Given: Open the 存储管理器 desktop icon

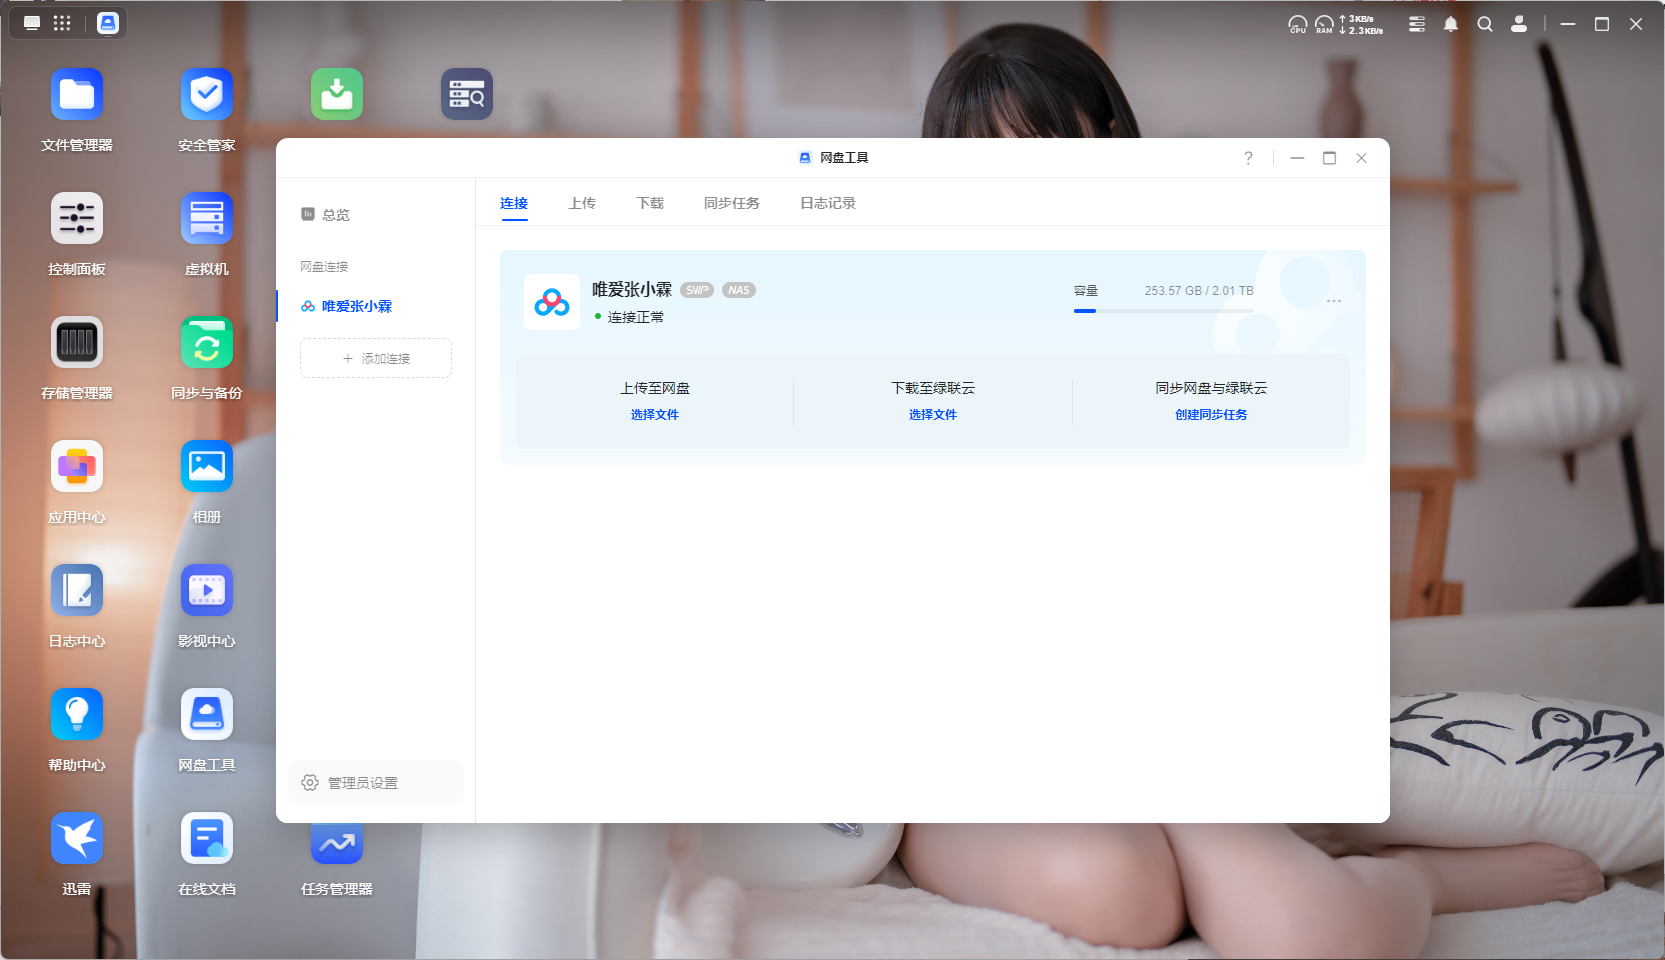Looking at the screenshot, I should (77, 342).
